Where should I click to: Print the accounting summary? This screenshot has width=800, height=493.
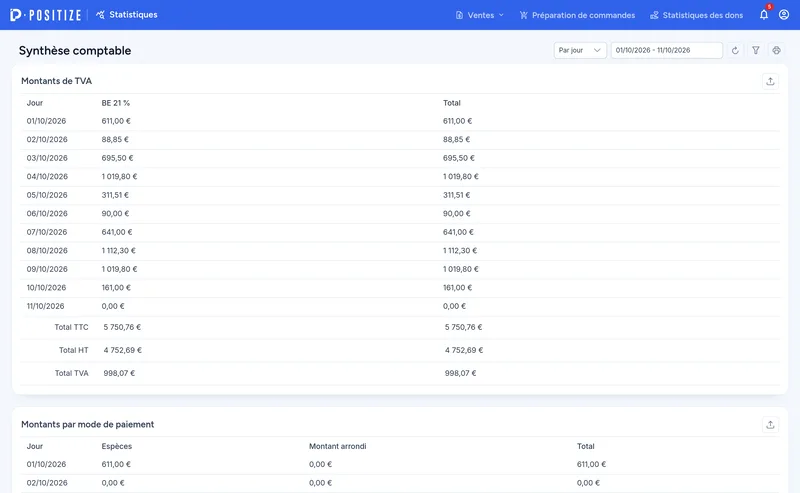777,50
